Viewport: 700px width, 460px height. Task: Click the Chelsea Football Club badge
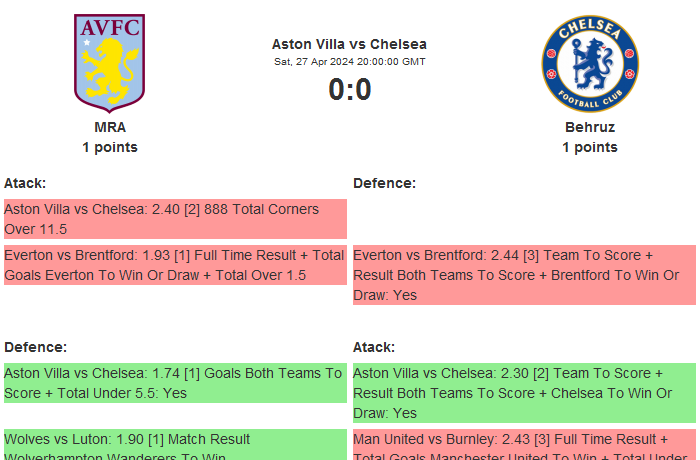(589, 63)
